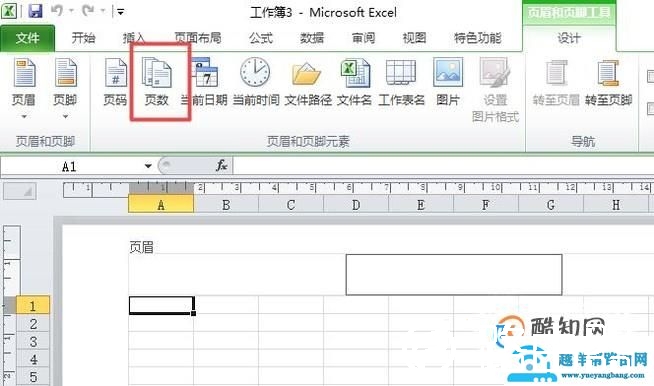Insert total page count with 页数
Screen dimensions: 654x386
(x=157, y=82)
